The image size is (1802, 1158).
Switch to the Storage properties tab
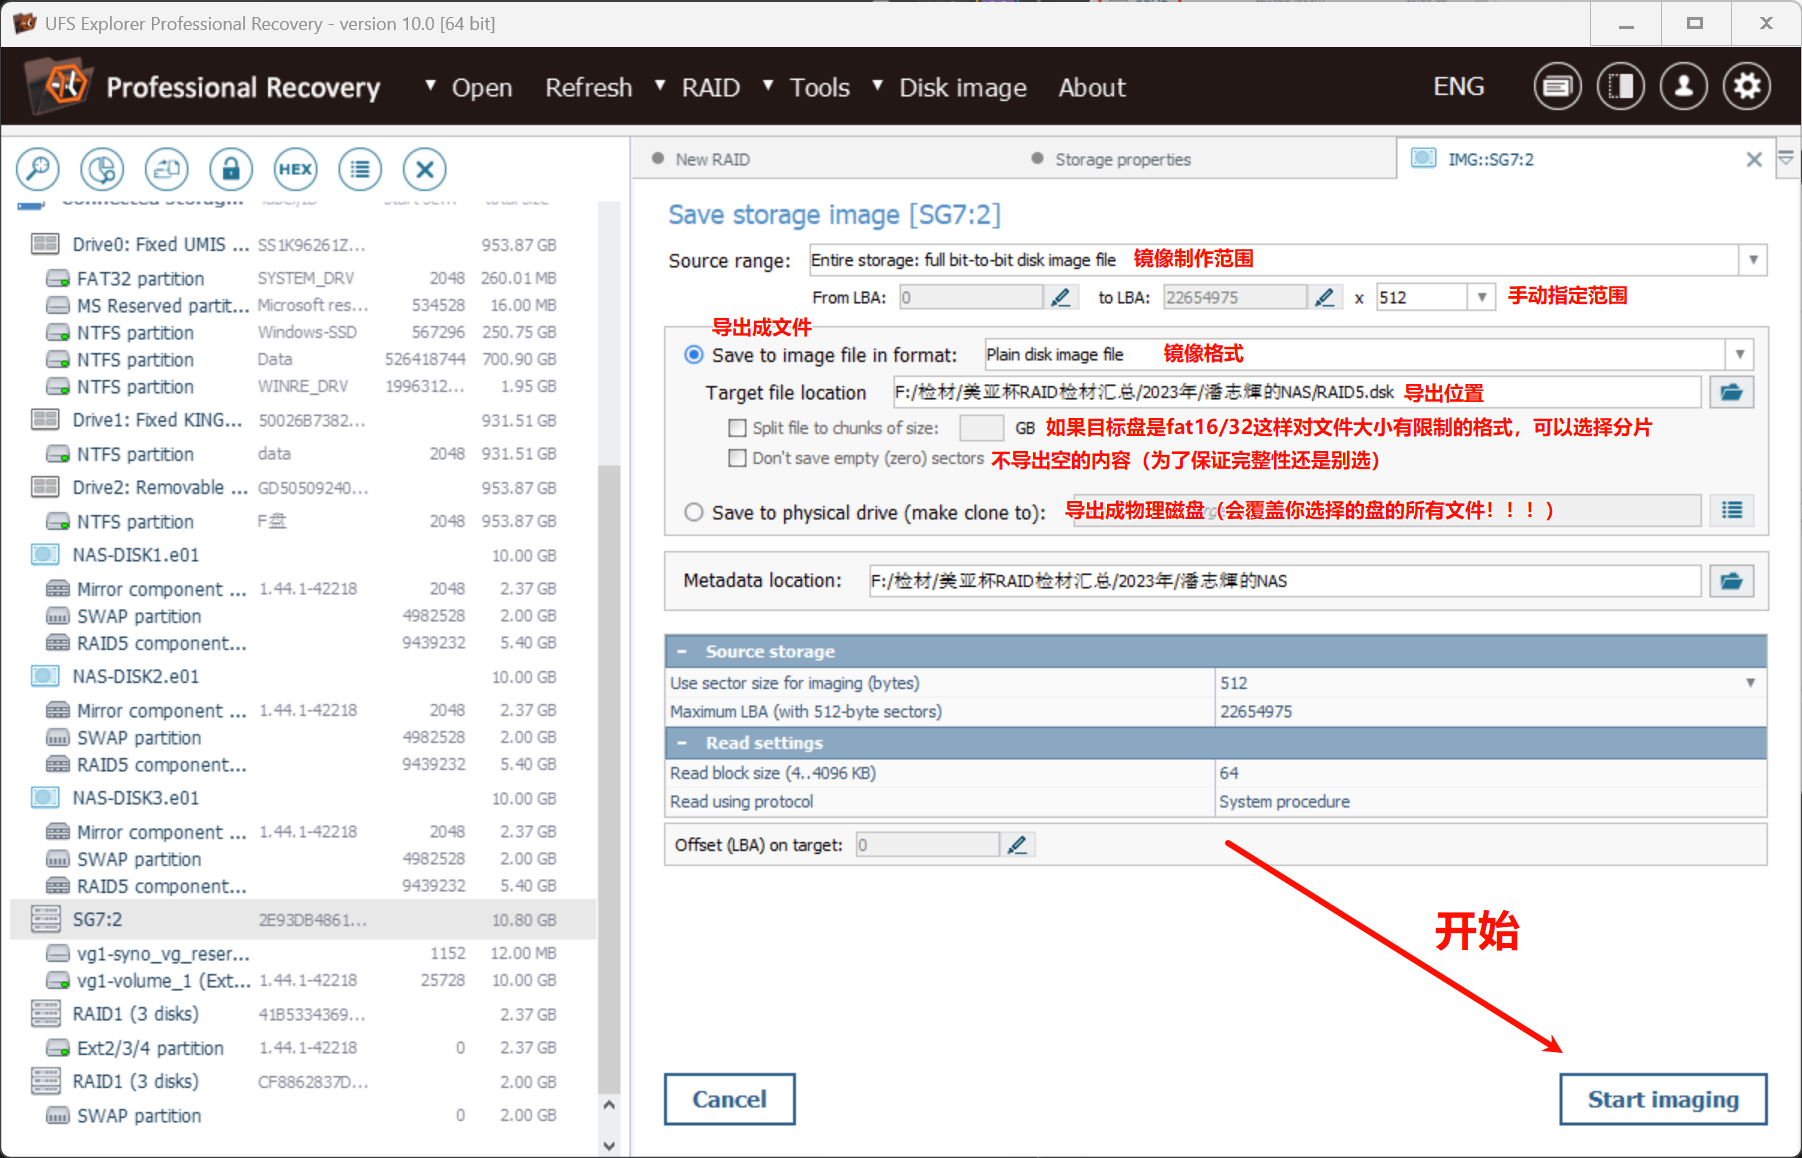pos(1122,159)
